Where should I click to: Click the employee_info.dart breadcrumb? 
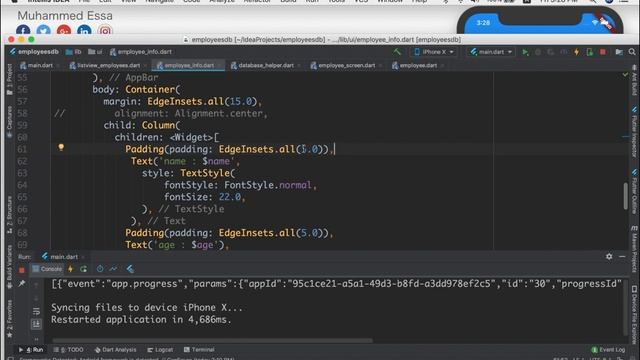(141, 52)
